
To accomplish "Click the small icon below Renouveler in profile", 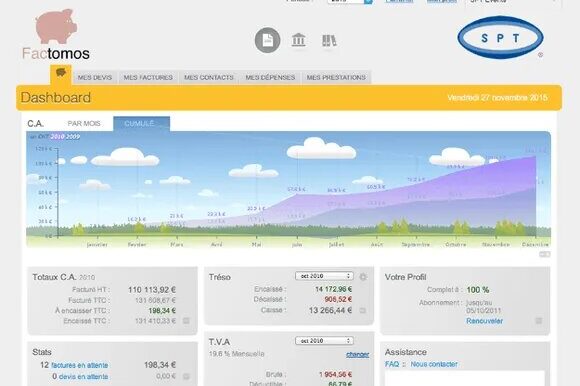I will pos(539,321).
